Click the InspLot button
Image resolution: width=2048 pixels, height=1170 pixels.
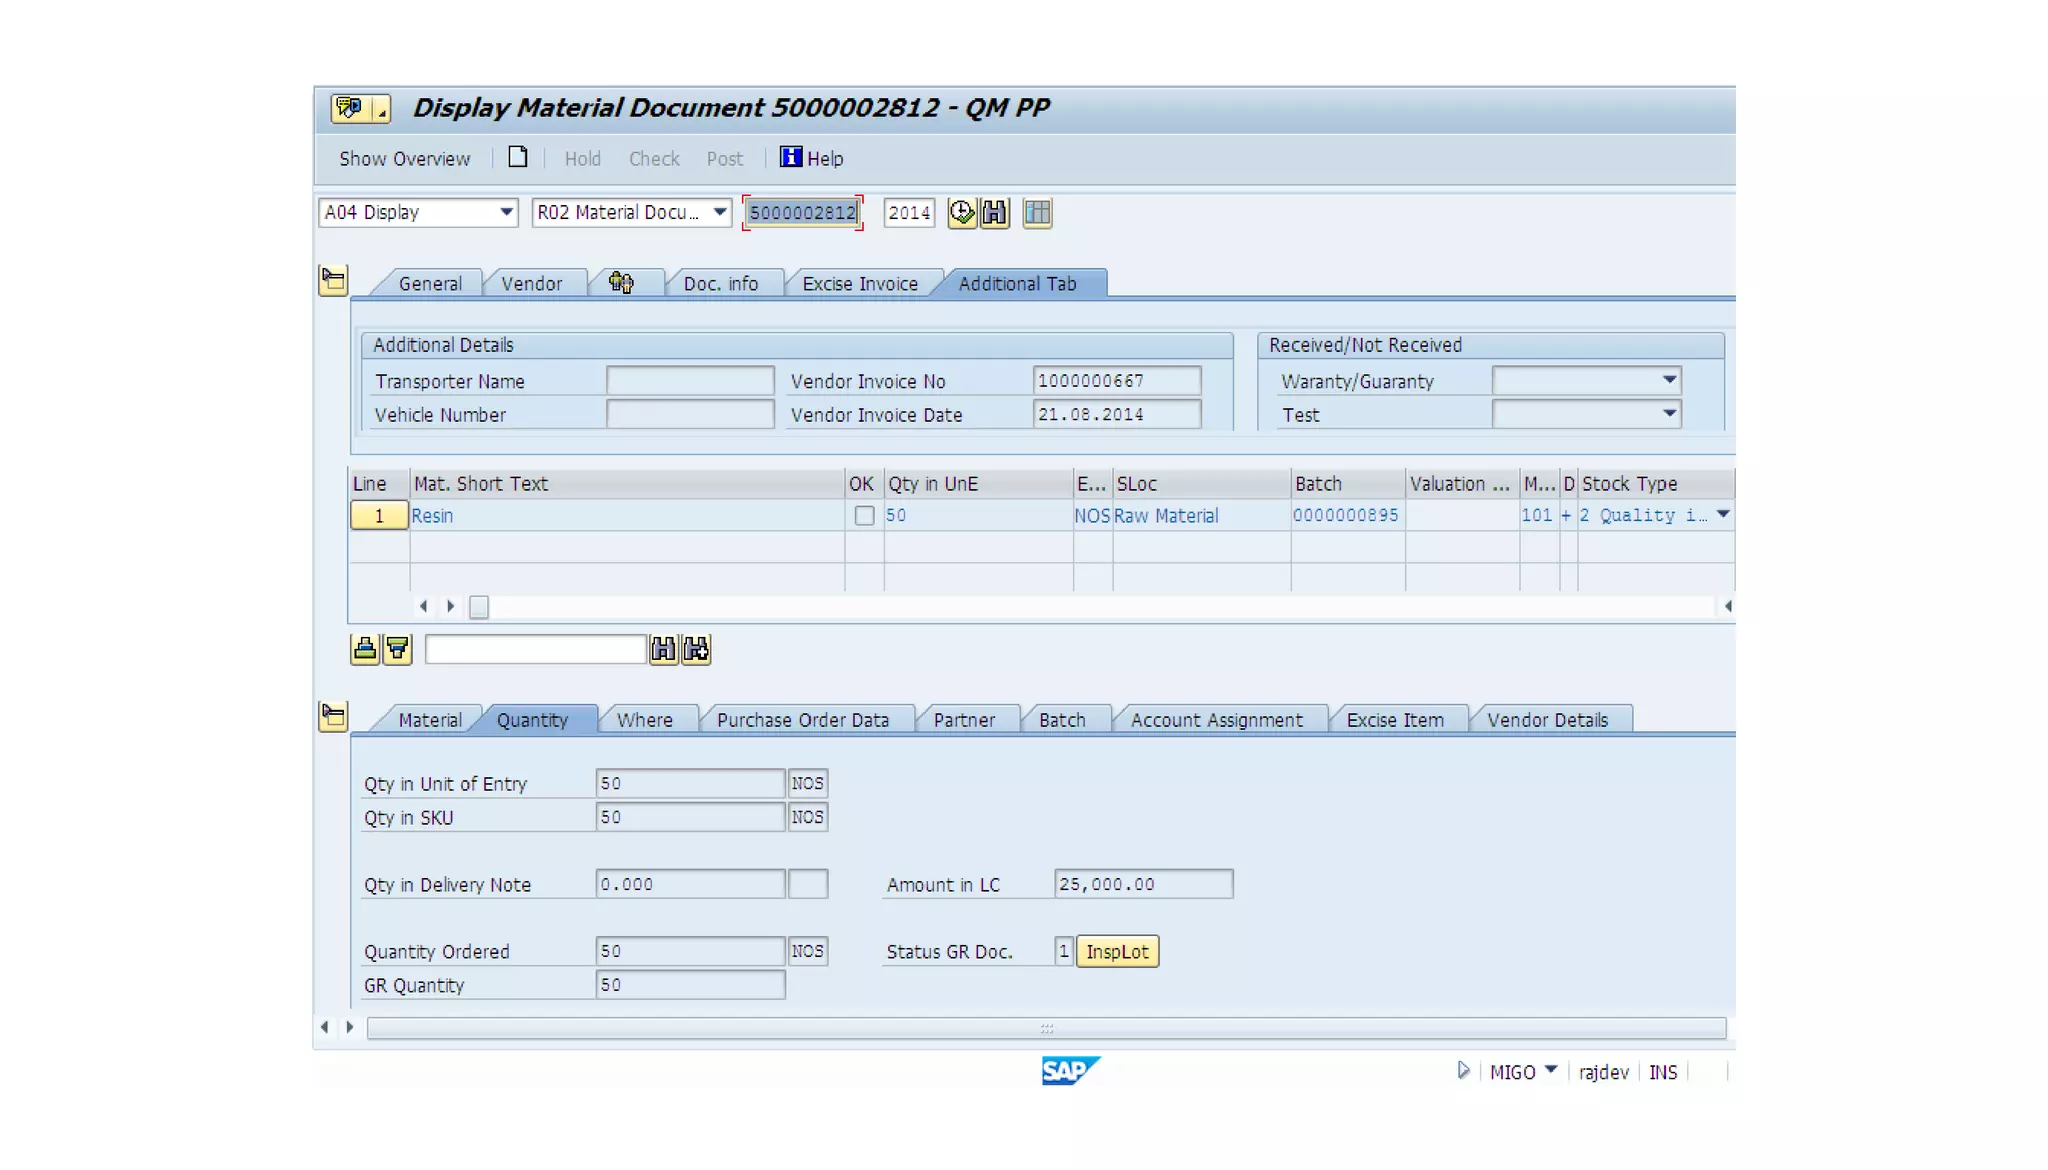[x=1117, y=951]
